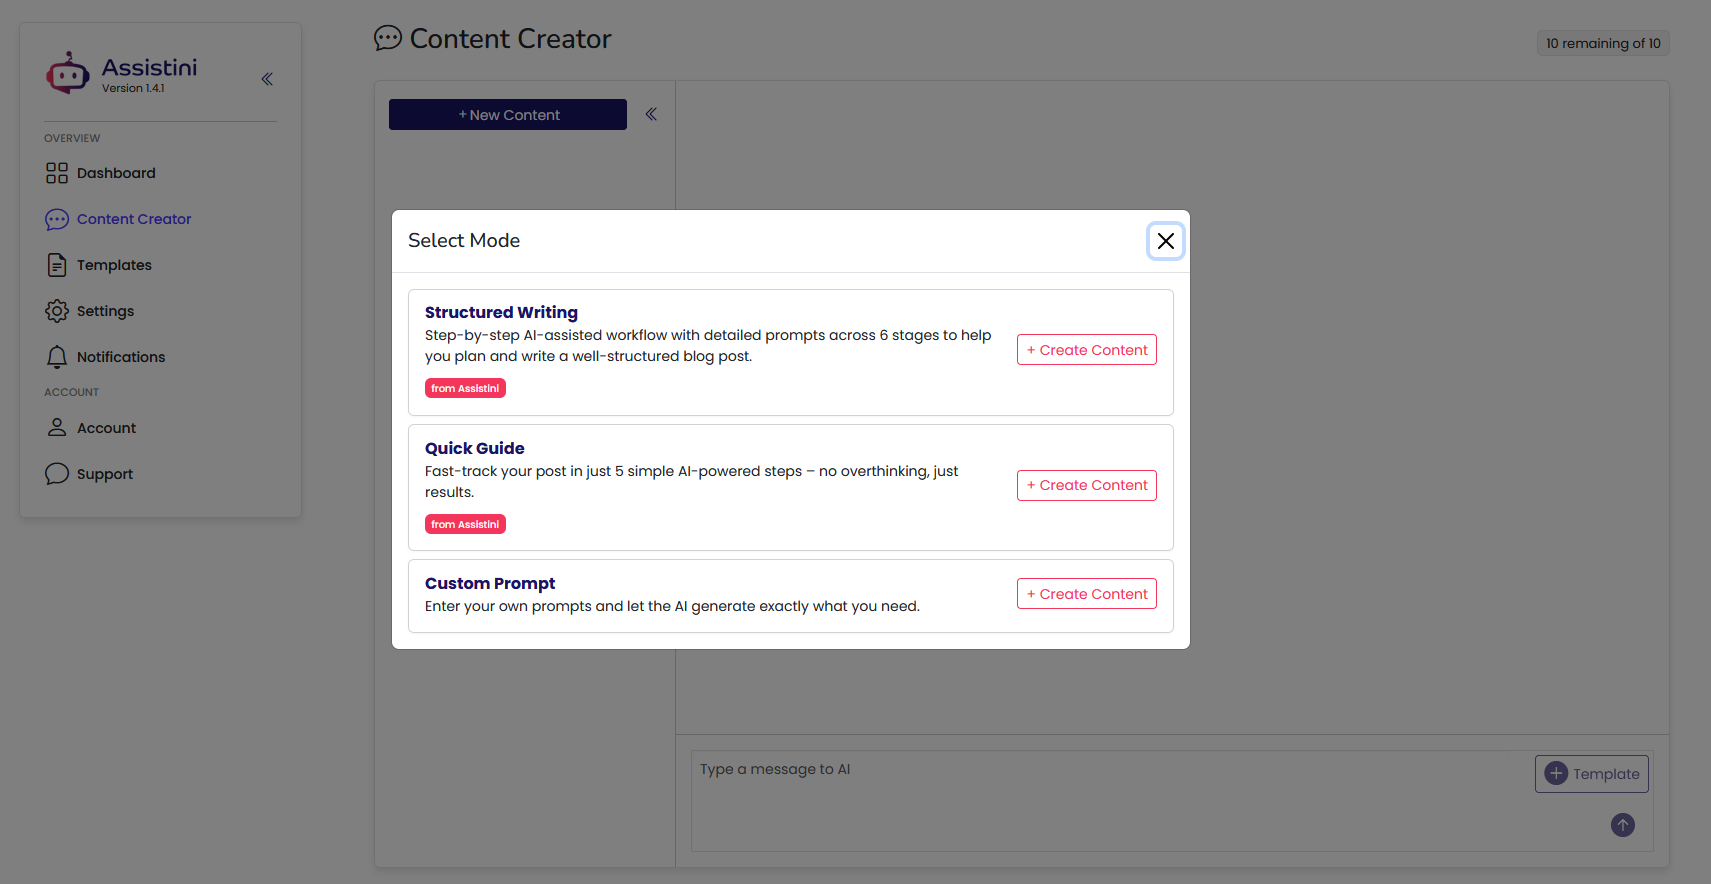This screenshot has height=884, width=1711.
Task: Create content using Structured Writing mode
Action: coord(1087,350)
